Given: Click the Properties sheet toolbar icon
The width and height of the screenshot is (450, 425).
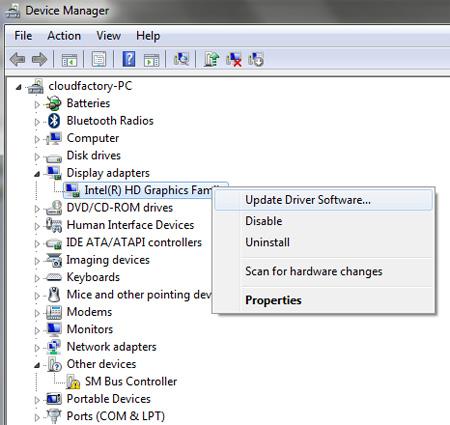Looking at the screenshot, I should (99, 59).
